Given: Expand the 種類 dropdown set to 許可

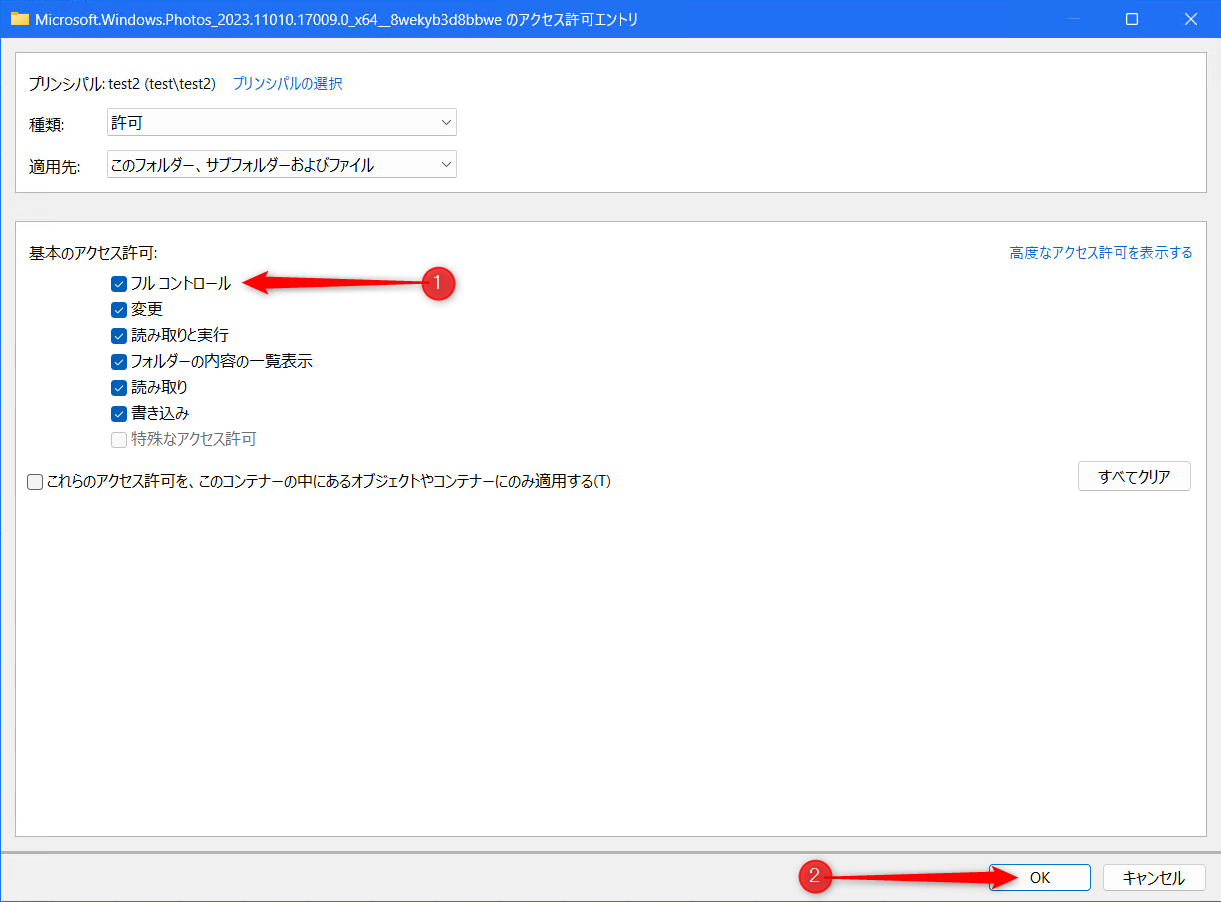Looking at the screenshot, I should click(281, 123).
